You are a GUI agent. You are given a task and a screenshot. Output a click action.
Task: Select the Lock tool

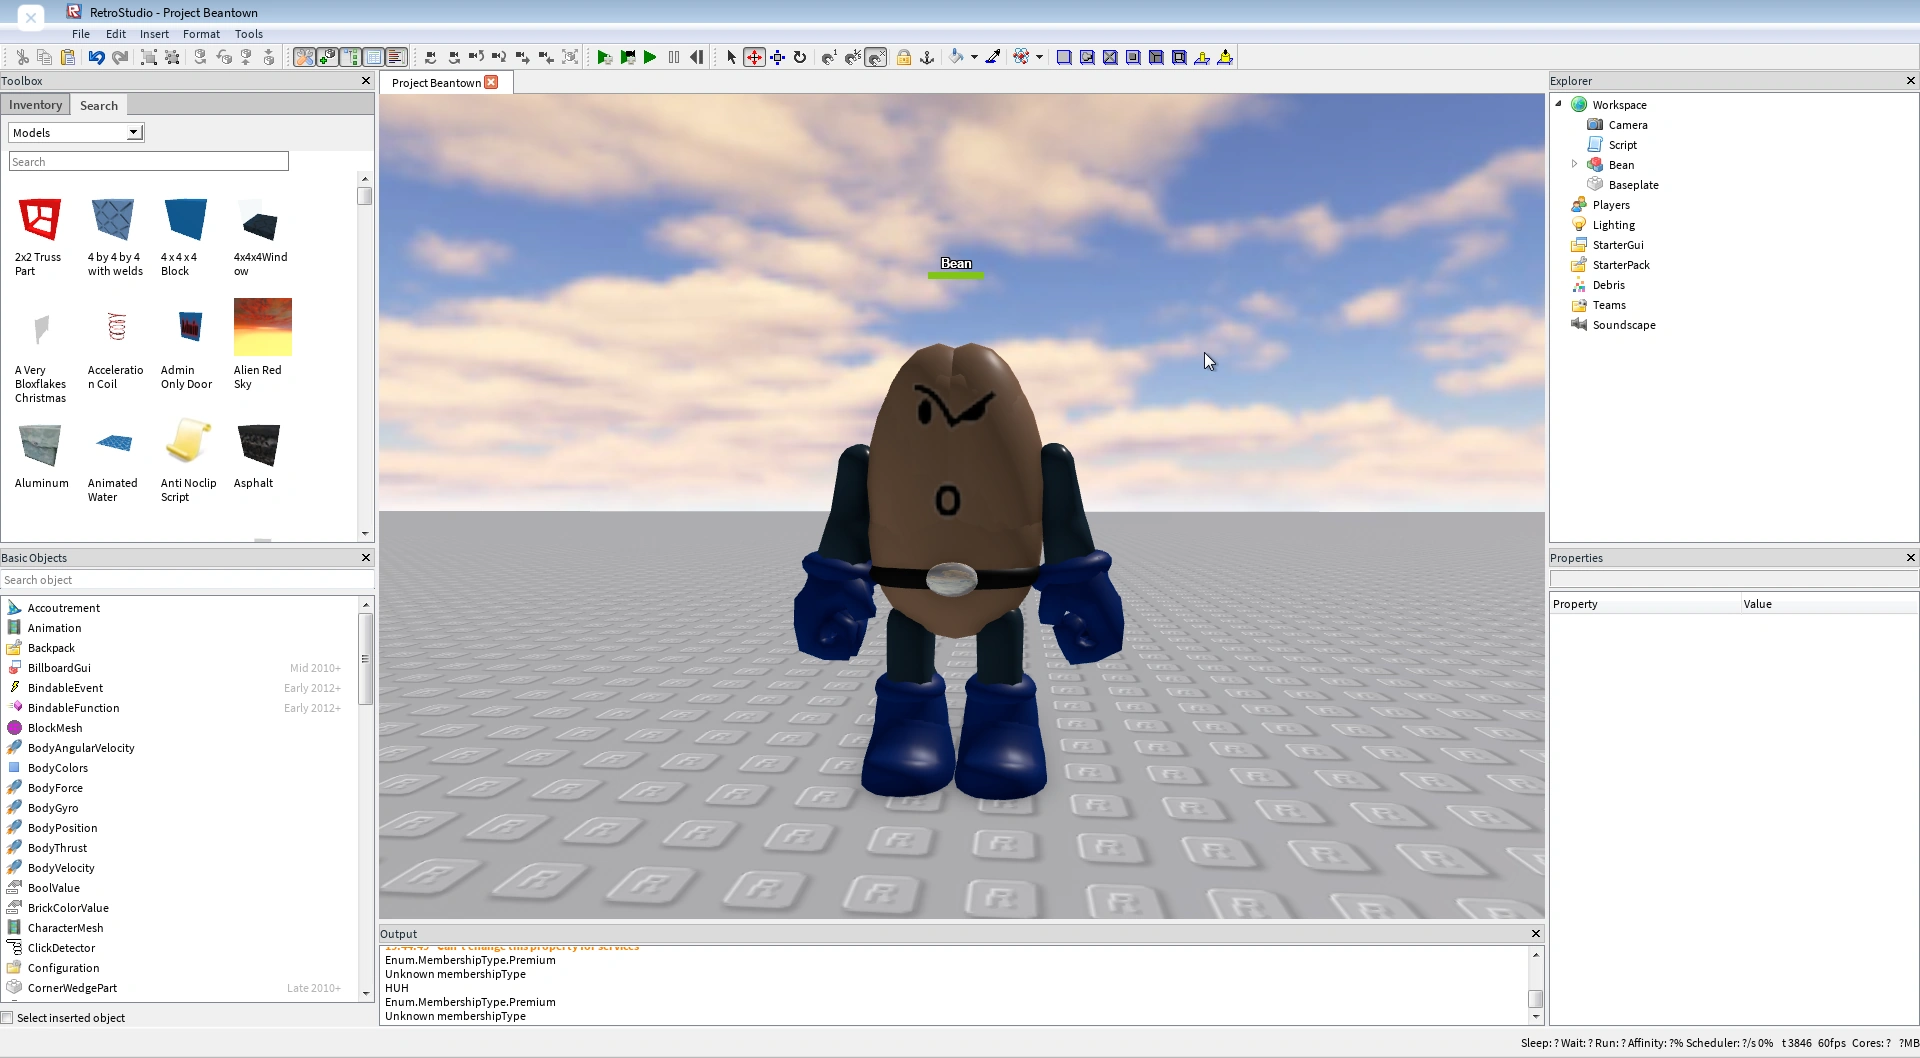tap(904, 57)
